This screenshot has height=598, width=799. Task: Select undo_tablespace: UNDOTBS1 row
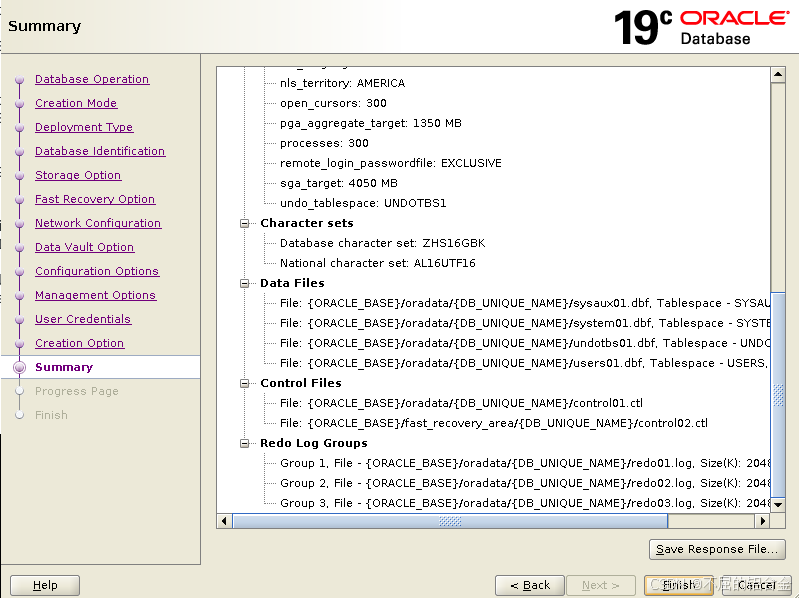coord(363,203)
